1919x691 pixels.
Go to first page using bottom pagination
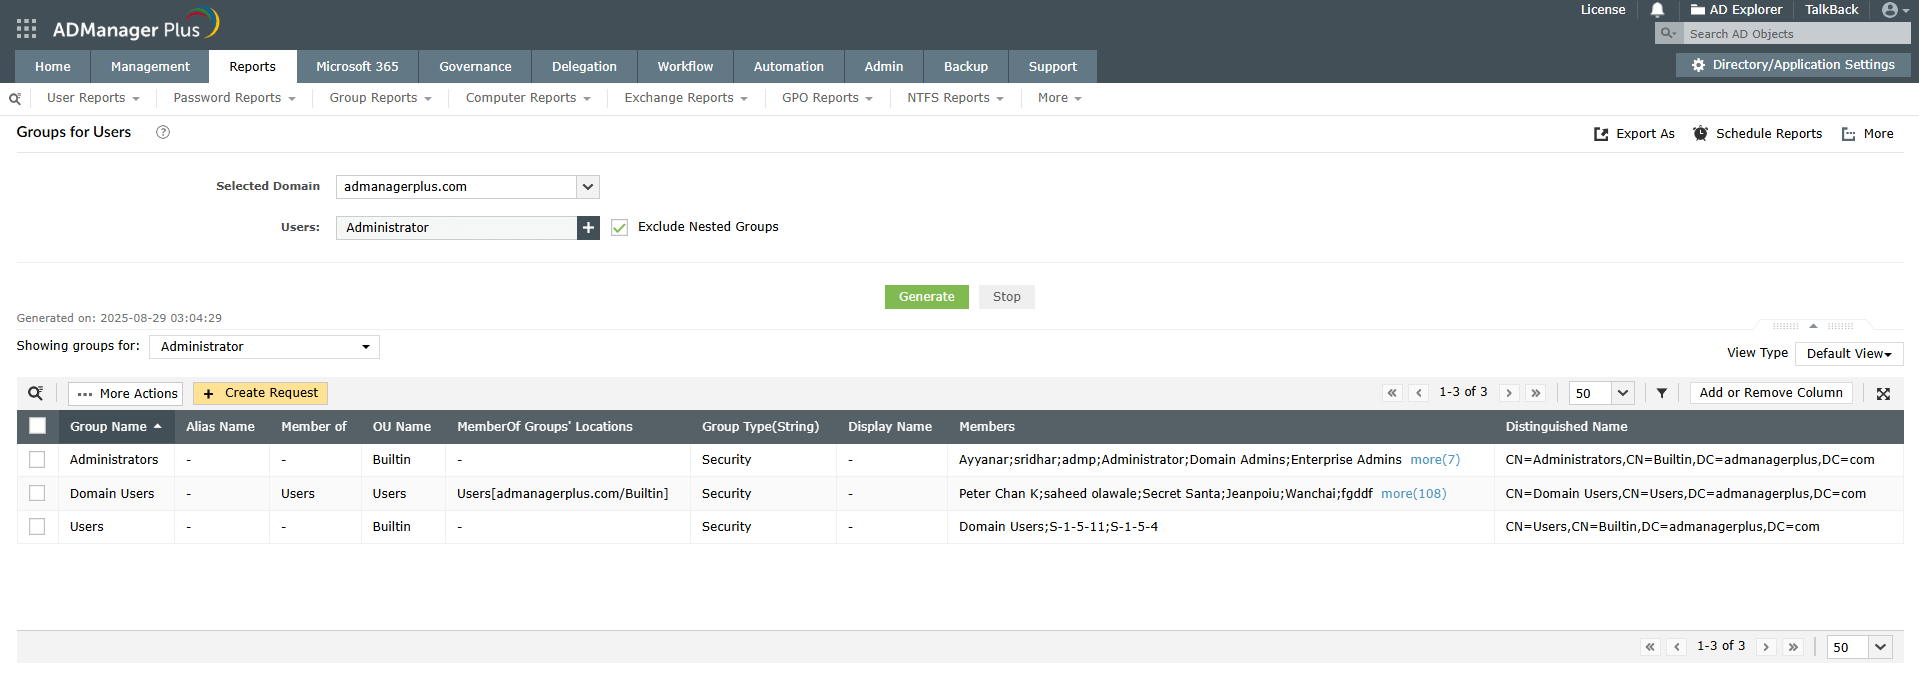point(1650,647)
